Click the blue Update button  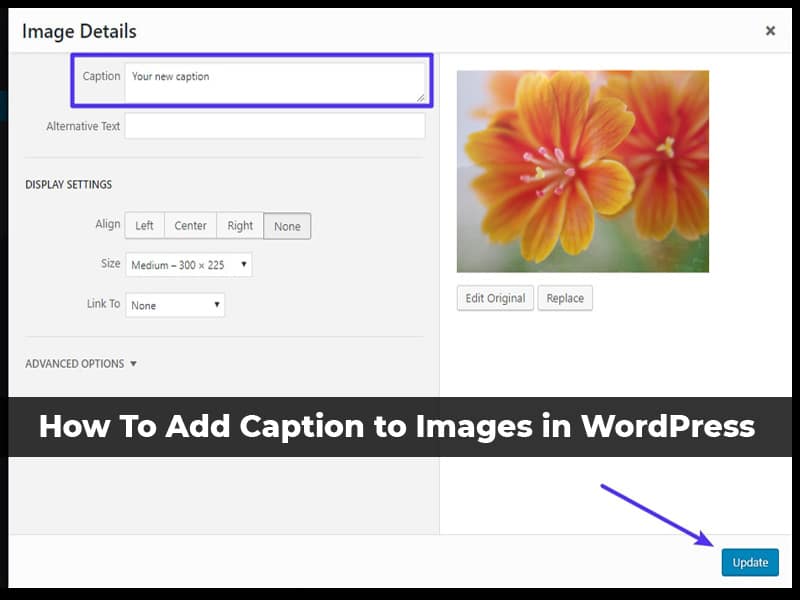(x=749, y=562)
